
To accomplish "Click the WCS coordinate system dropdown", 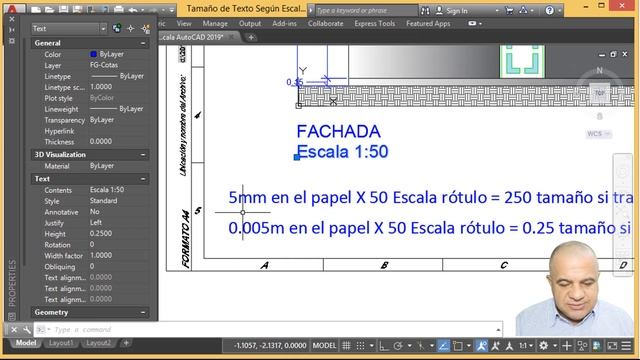I will 599,134.
